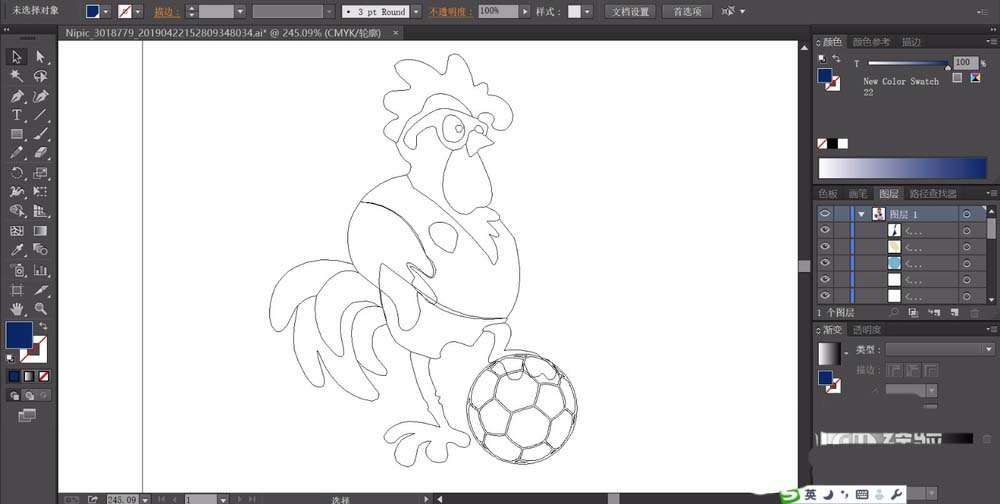Image resolution: width=1000 pixels, height=504 pixels.
Task: Hide the bottom visible sublayer in Layers panel
Action: pos(825,295)
